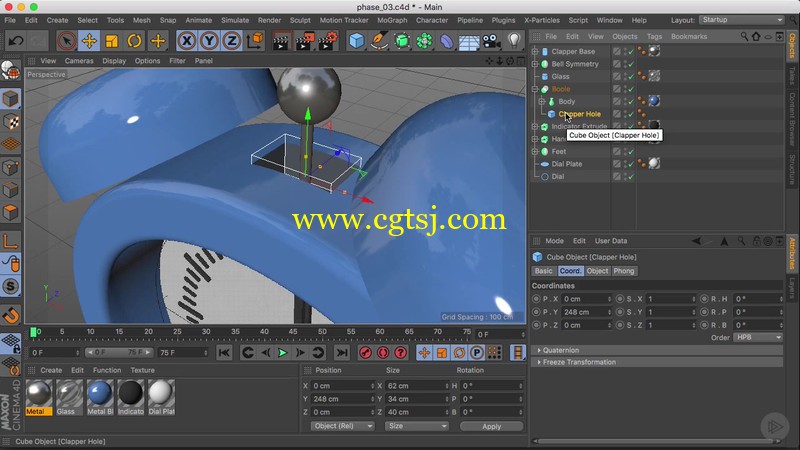Toggle R.B animation radio dot
The image size is (800, 450).
coord(705,325)
